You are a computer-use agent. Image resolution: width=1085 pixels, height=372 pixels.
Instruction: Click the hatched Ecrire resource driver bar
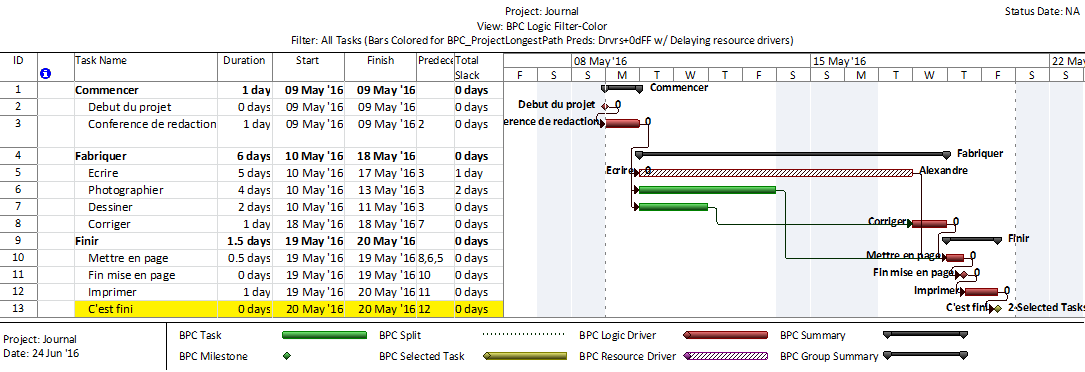pos(775,172)
